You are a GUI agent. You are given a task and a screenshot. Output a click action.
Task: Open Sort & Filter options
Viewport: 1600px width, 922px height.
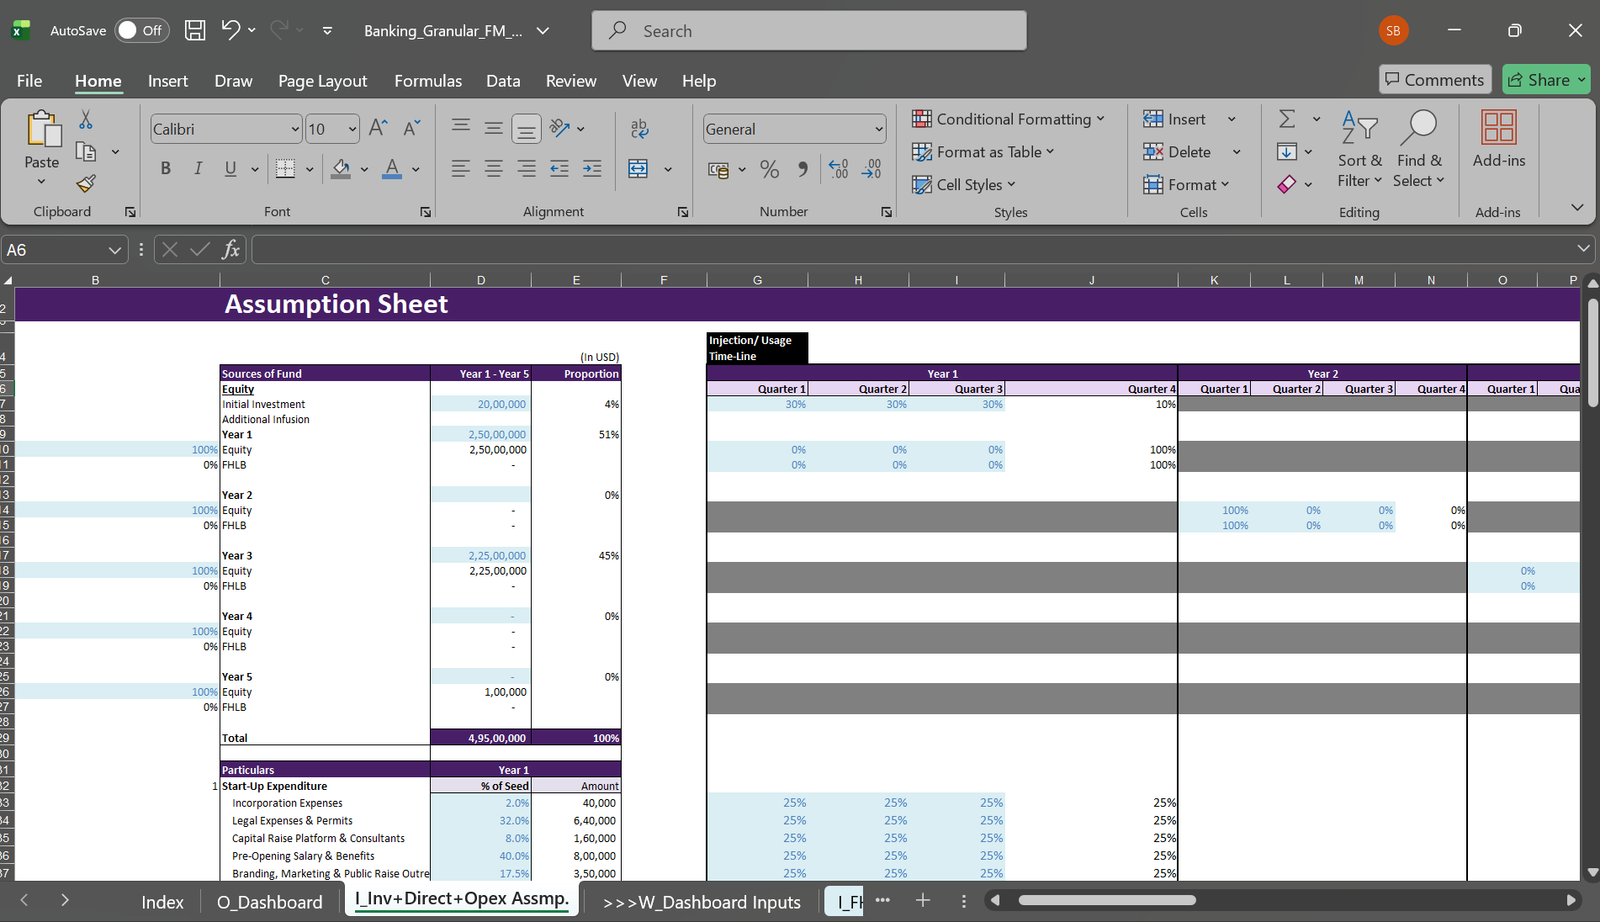coord(1359,150)
